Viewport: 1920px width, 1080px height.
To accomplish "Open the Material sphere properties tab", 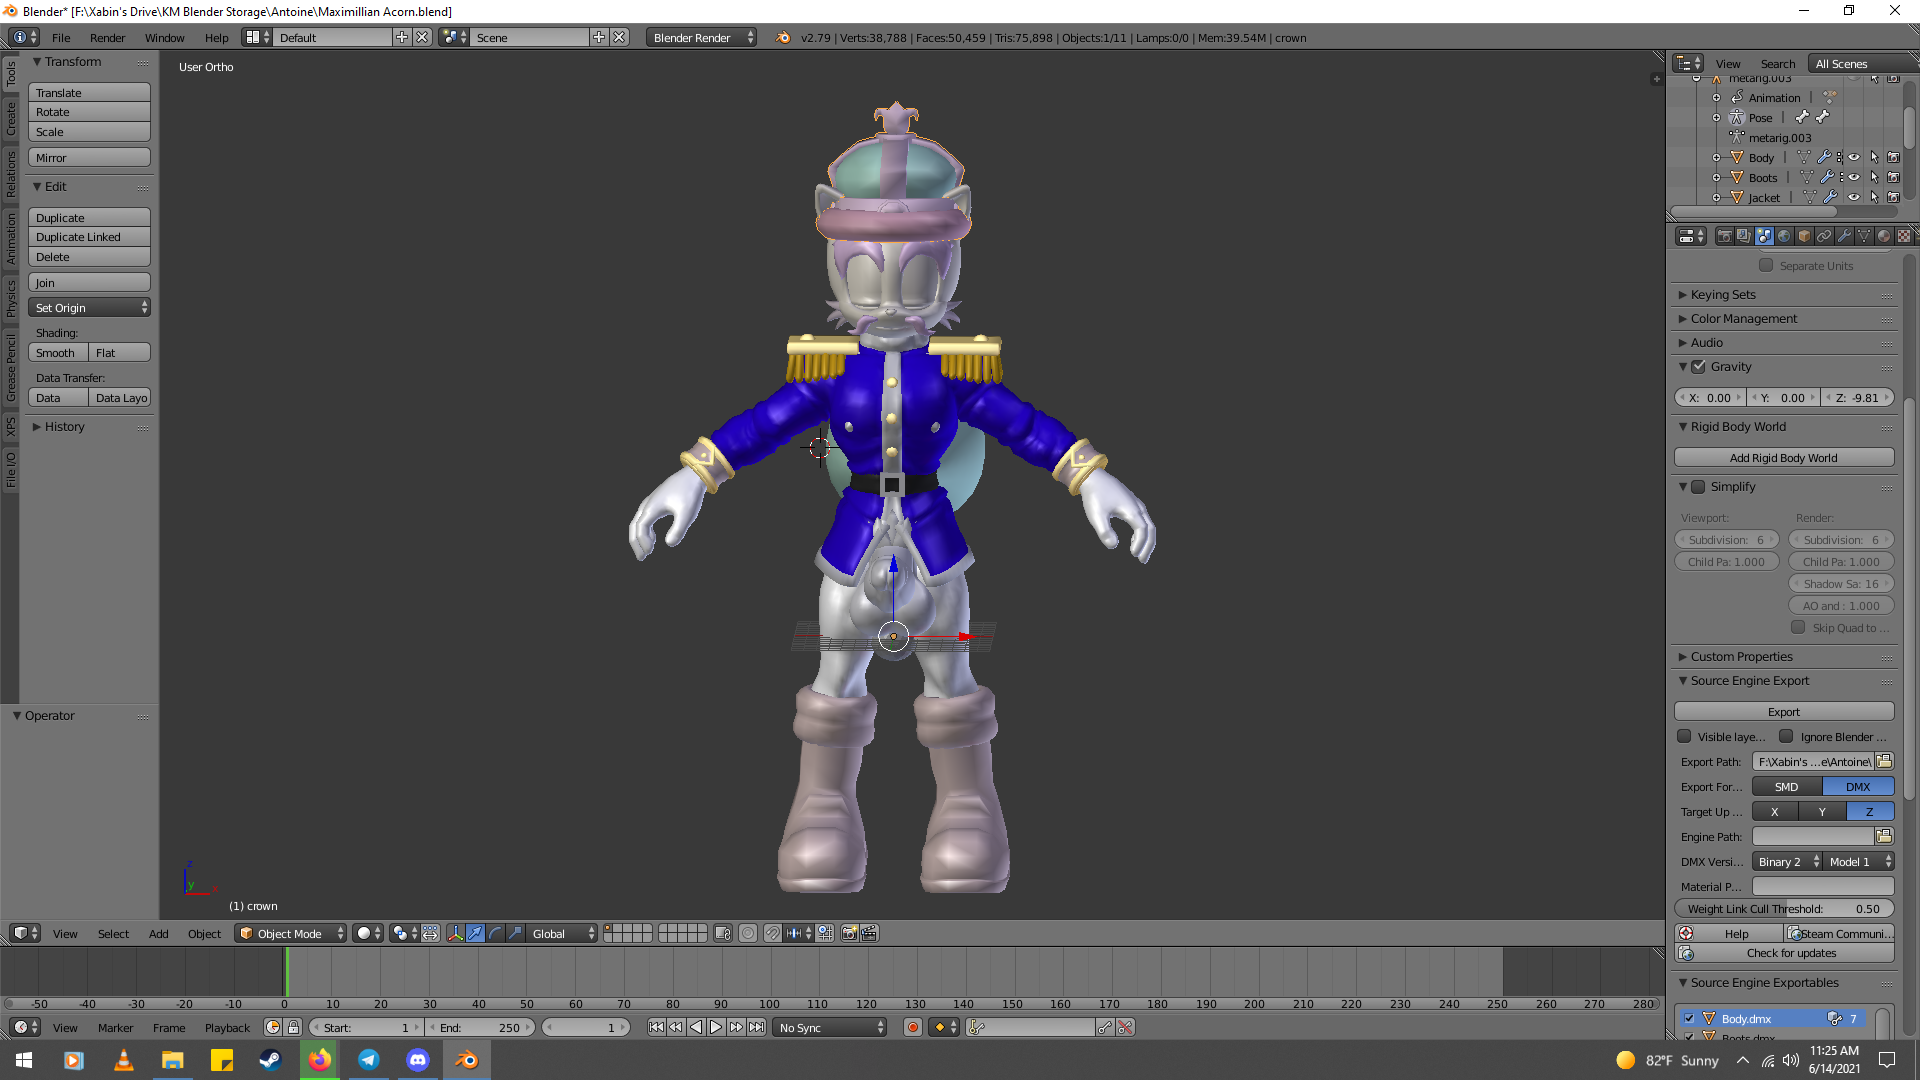I will click(x=1884, y=236).
